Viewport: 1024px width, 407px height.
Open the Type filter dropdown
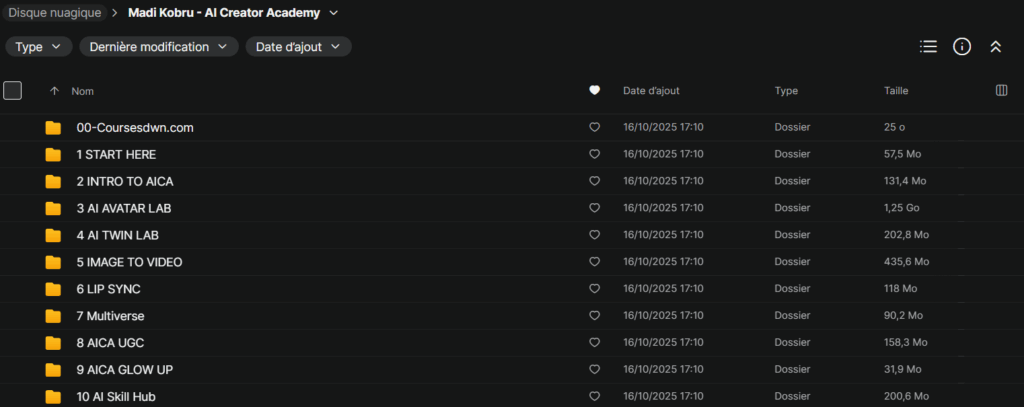[39, 47]
